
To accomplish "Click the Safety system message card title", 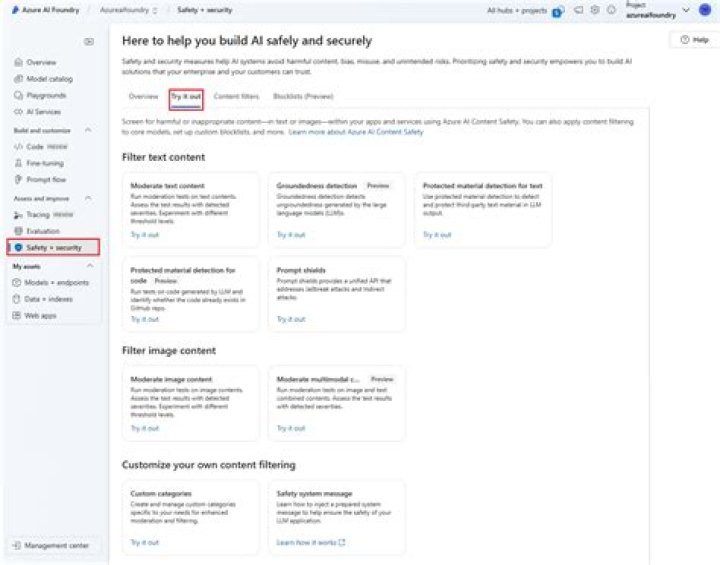I will pyautogui.click(x=314, y=493).
